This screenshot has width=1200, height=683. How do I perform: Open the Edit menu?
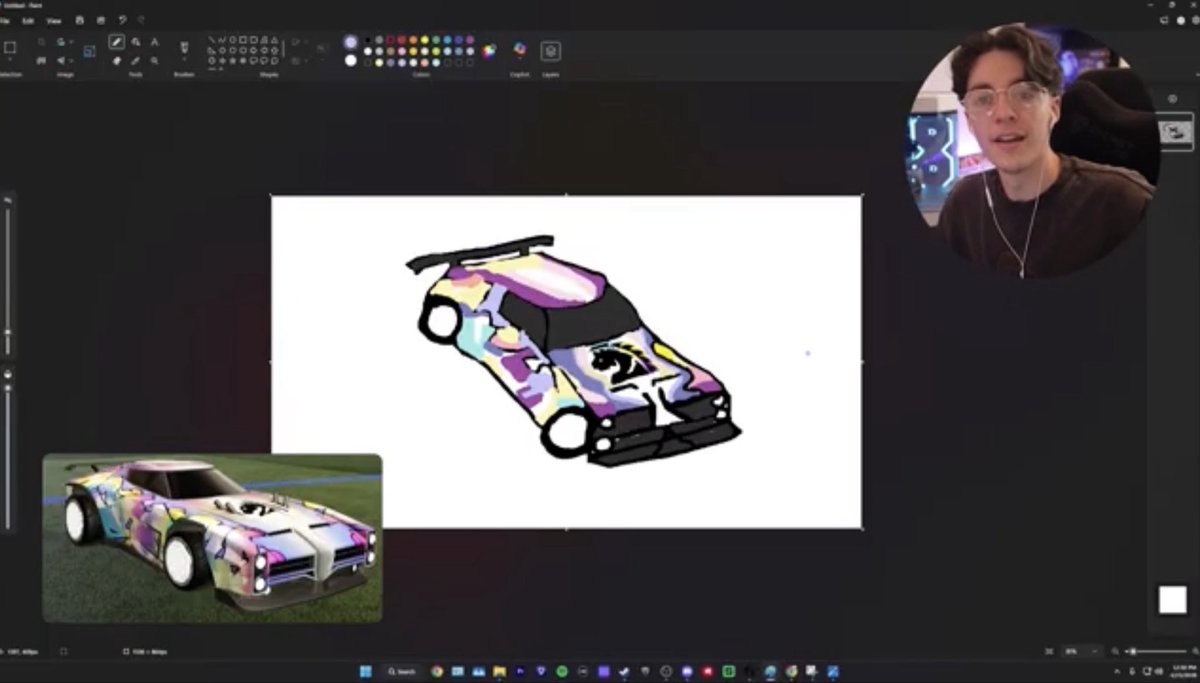28,21
